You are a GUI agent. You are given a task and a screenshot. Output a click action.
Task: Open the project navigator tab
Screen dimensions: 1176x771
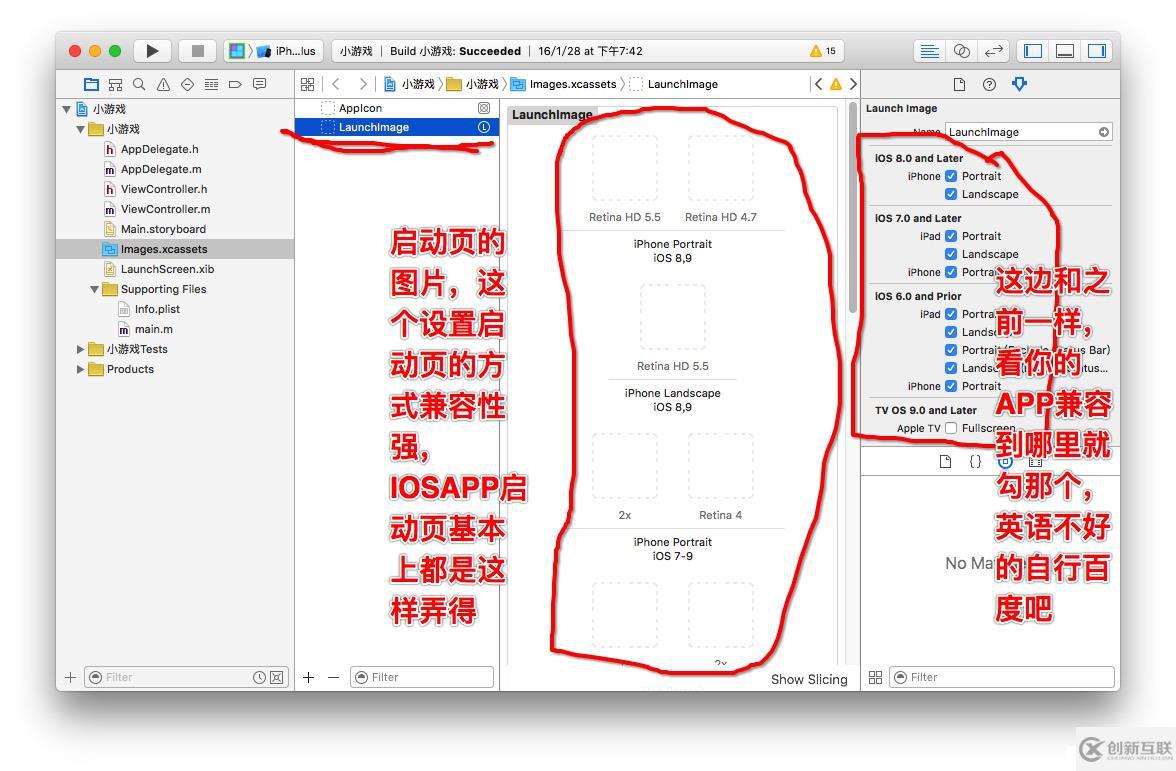[x=92, y=84]
